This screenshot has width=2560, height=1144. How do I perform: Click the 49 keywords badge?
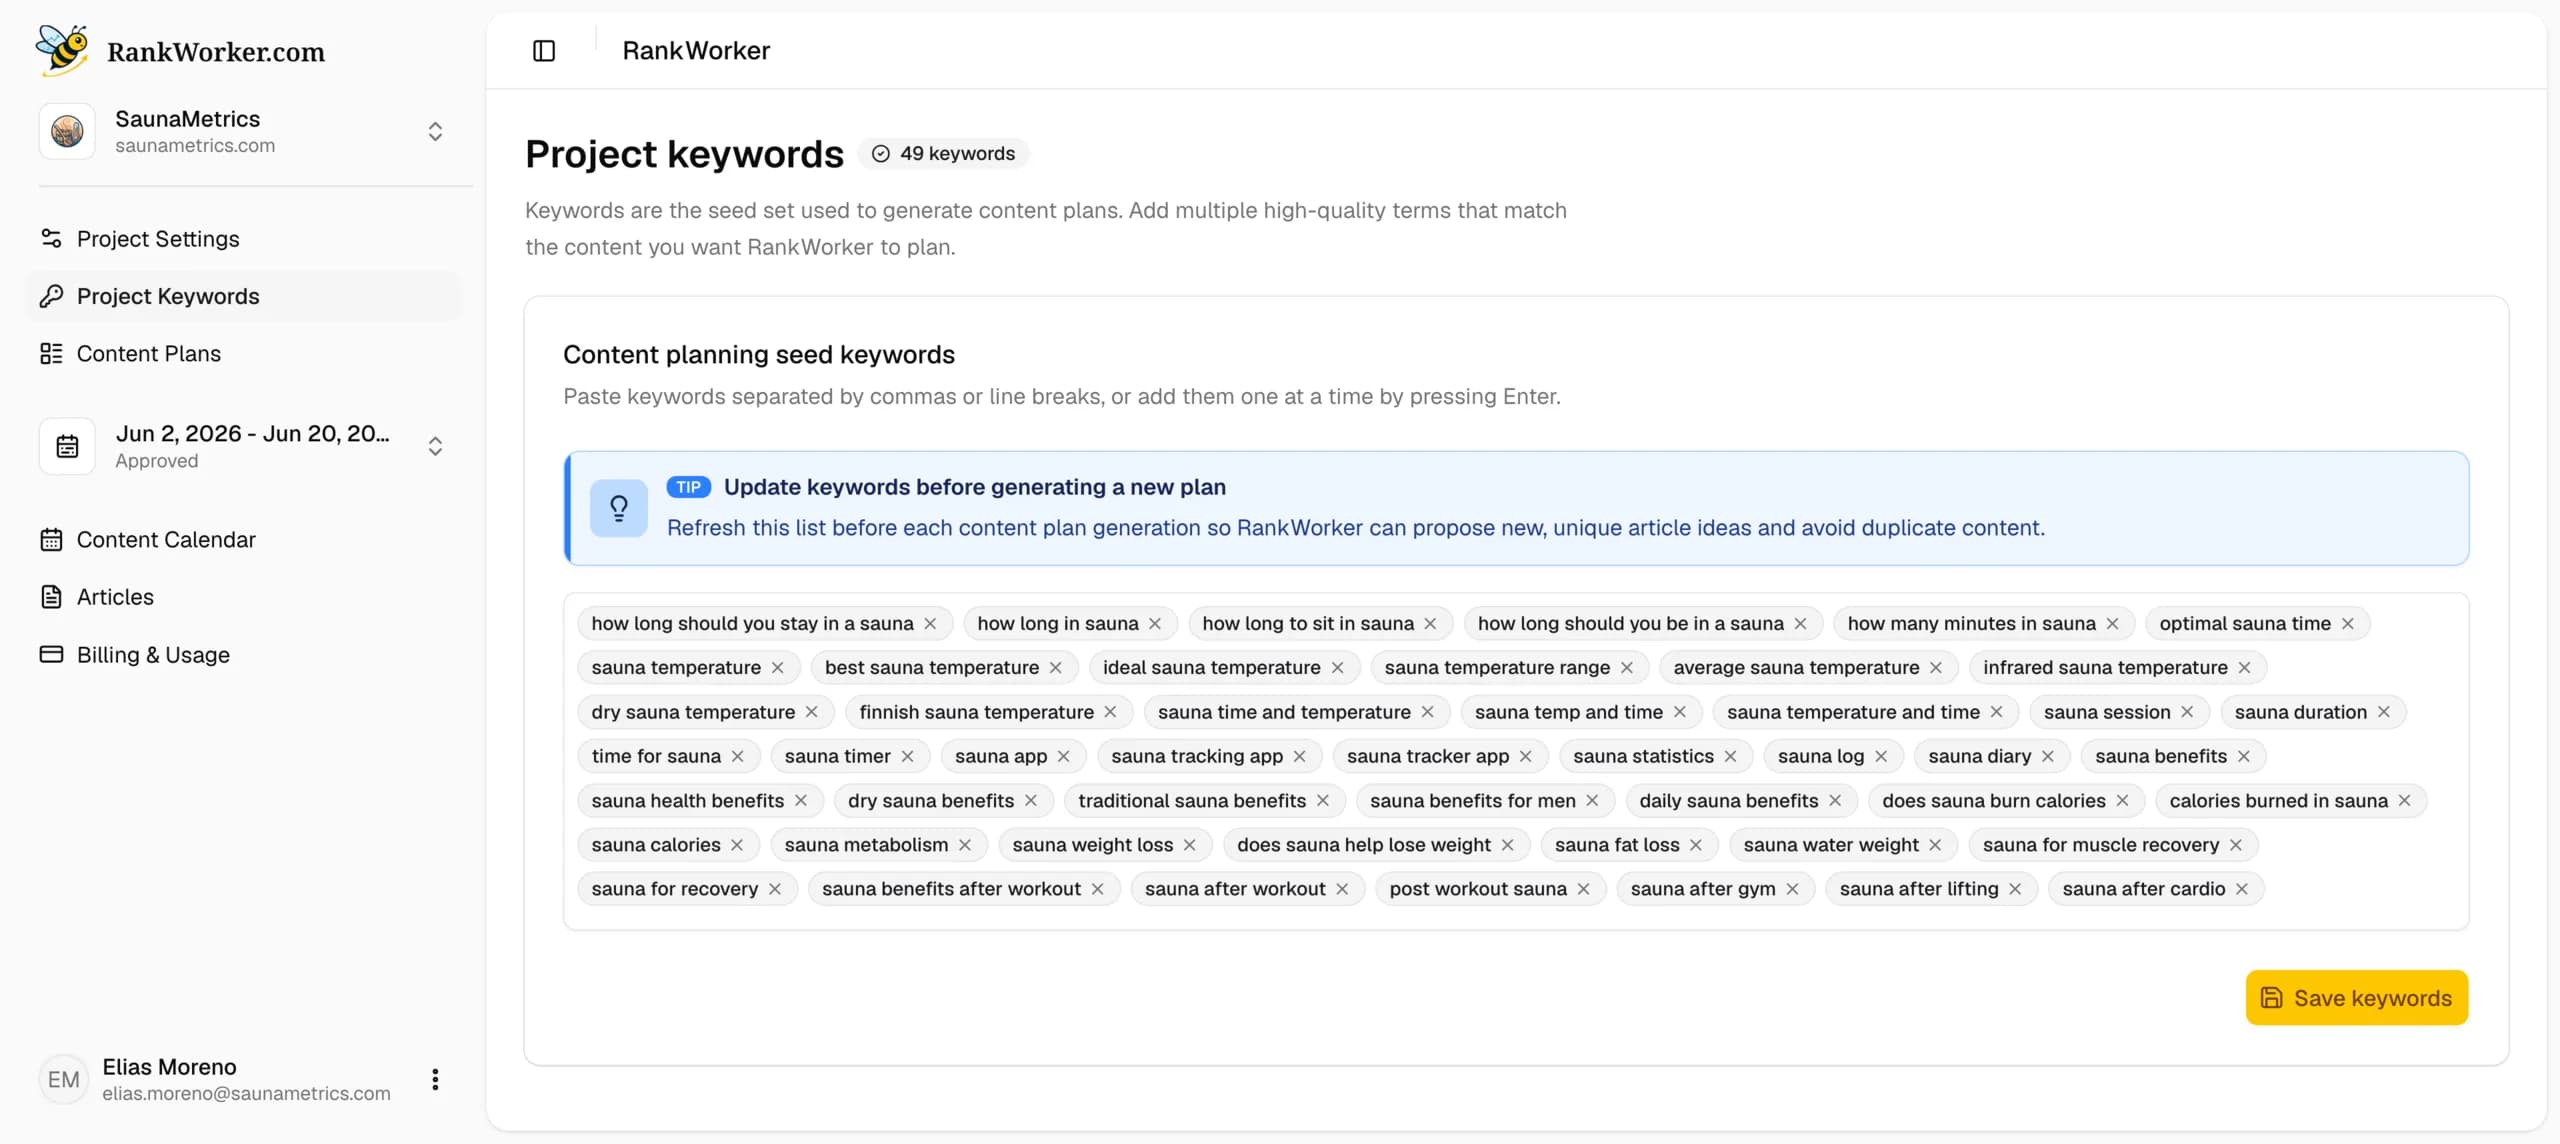943,153
